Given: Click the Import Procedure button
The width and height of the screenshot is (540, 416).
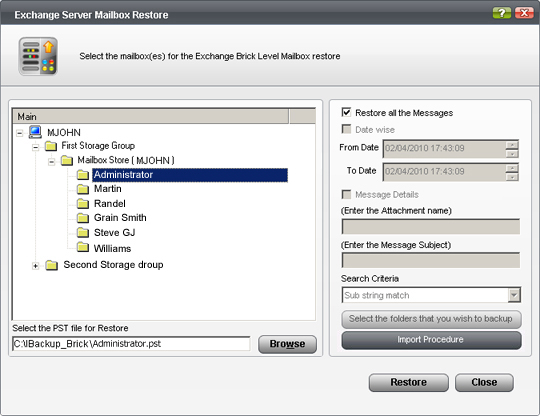Looking at the screenshot, I should (x=431, y=340).
